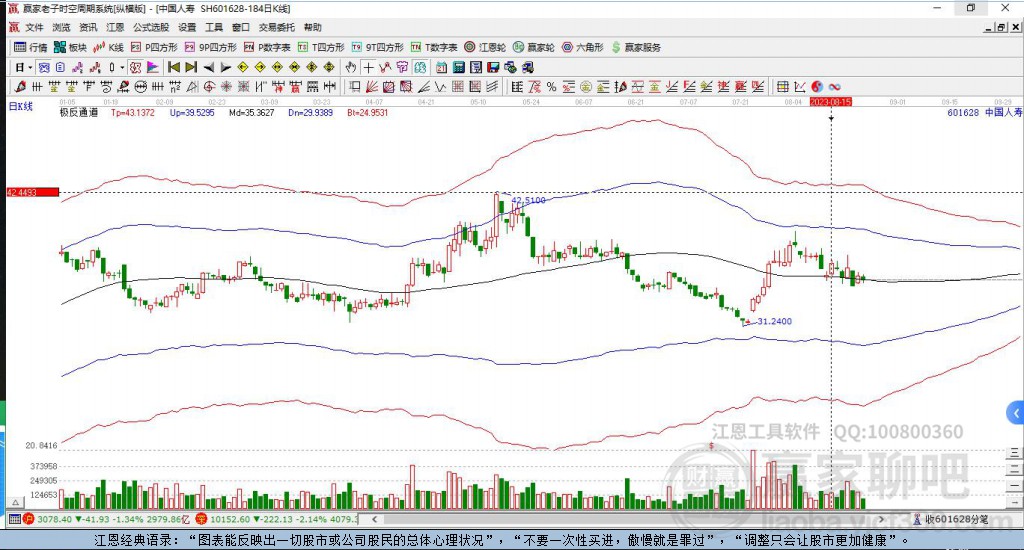The image size is (1024, 550).
Task: Click the 601628 中国人寿 stock label
Action: click(x=984, y=112)
